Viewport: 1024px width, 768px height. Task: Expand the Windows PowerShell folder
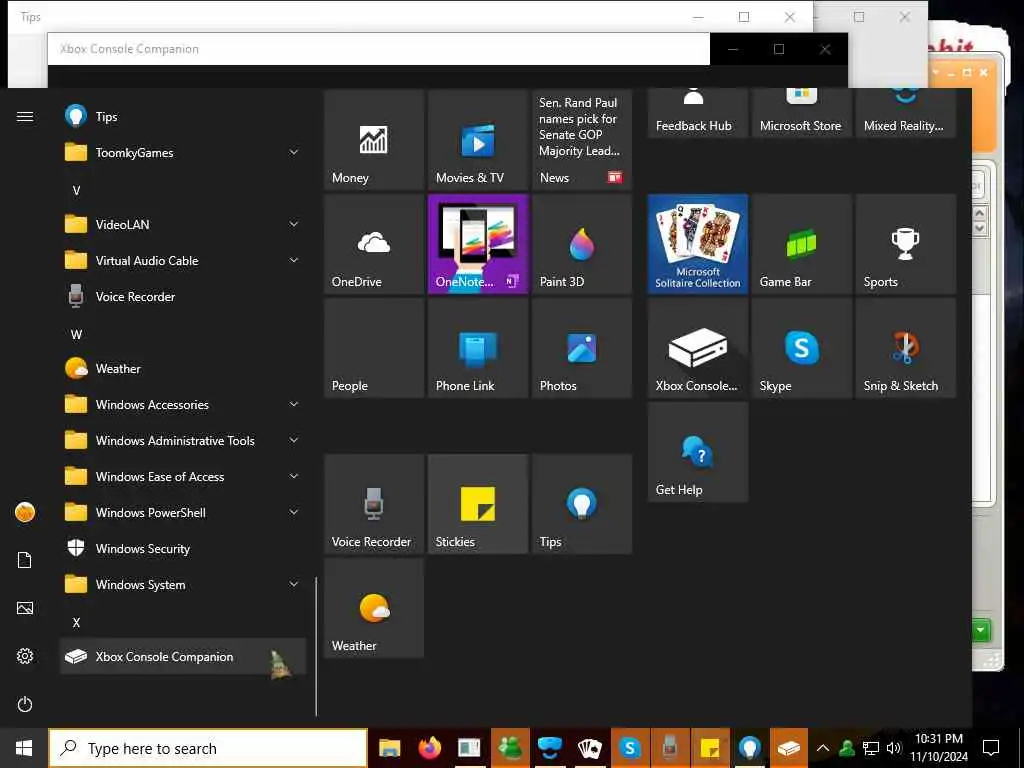click(183, 513)
